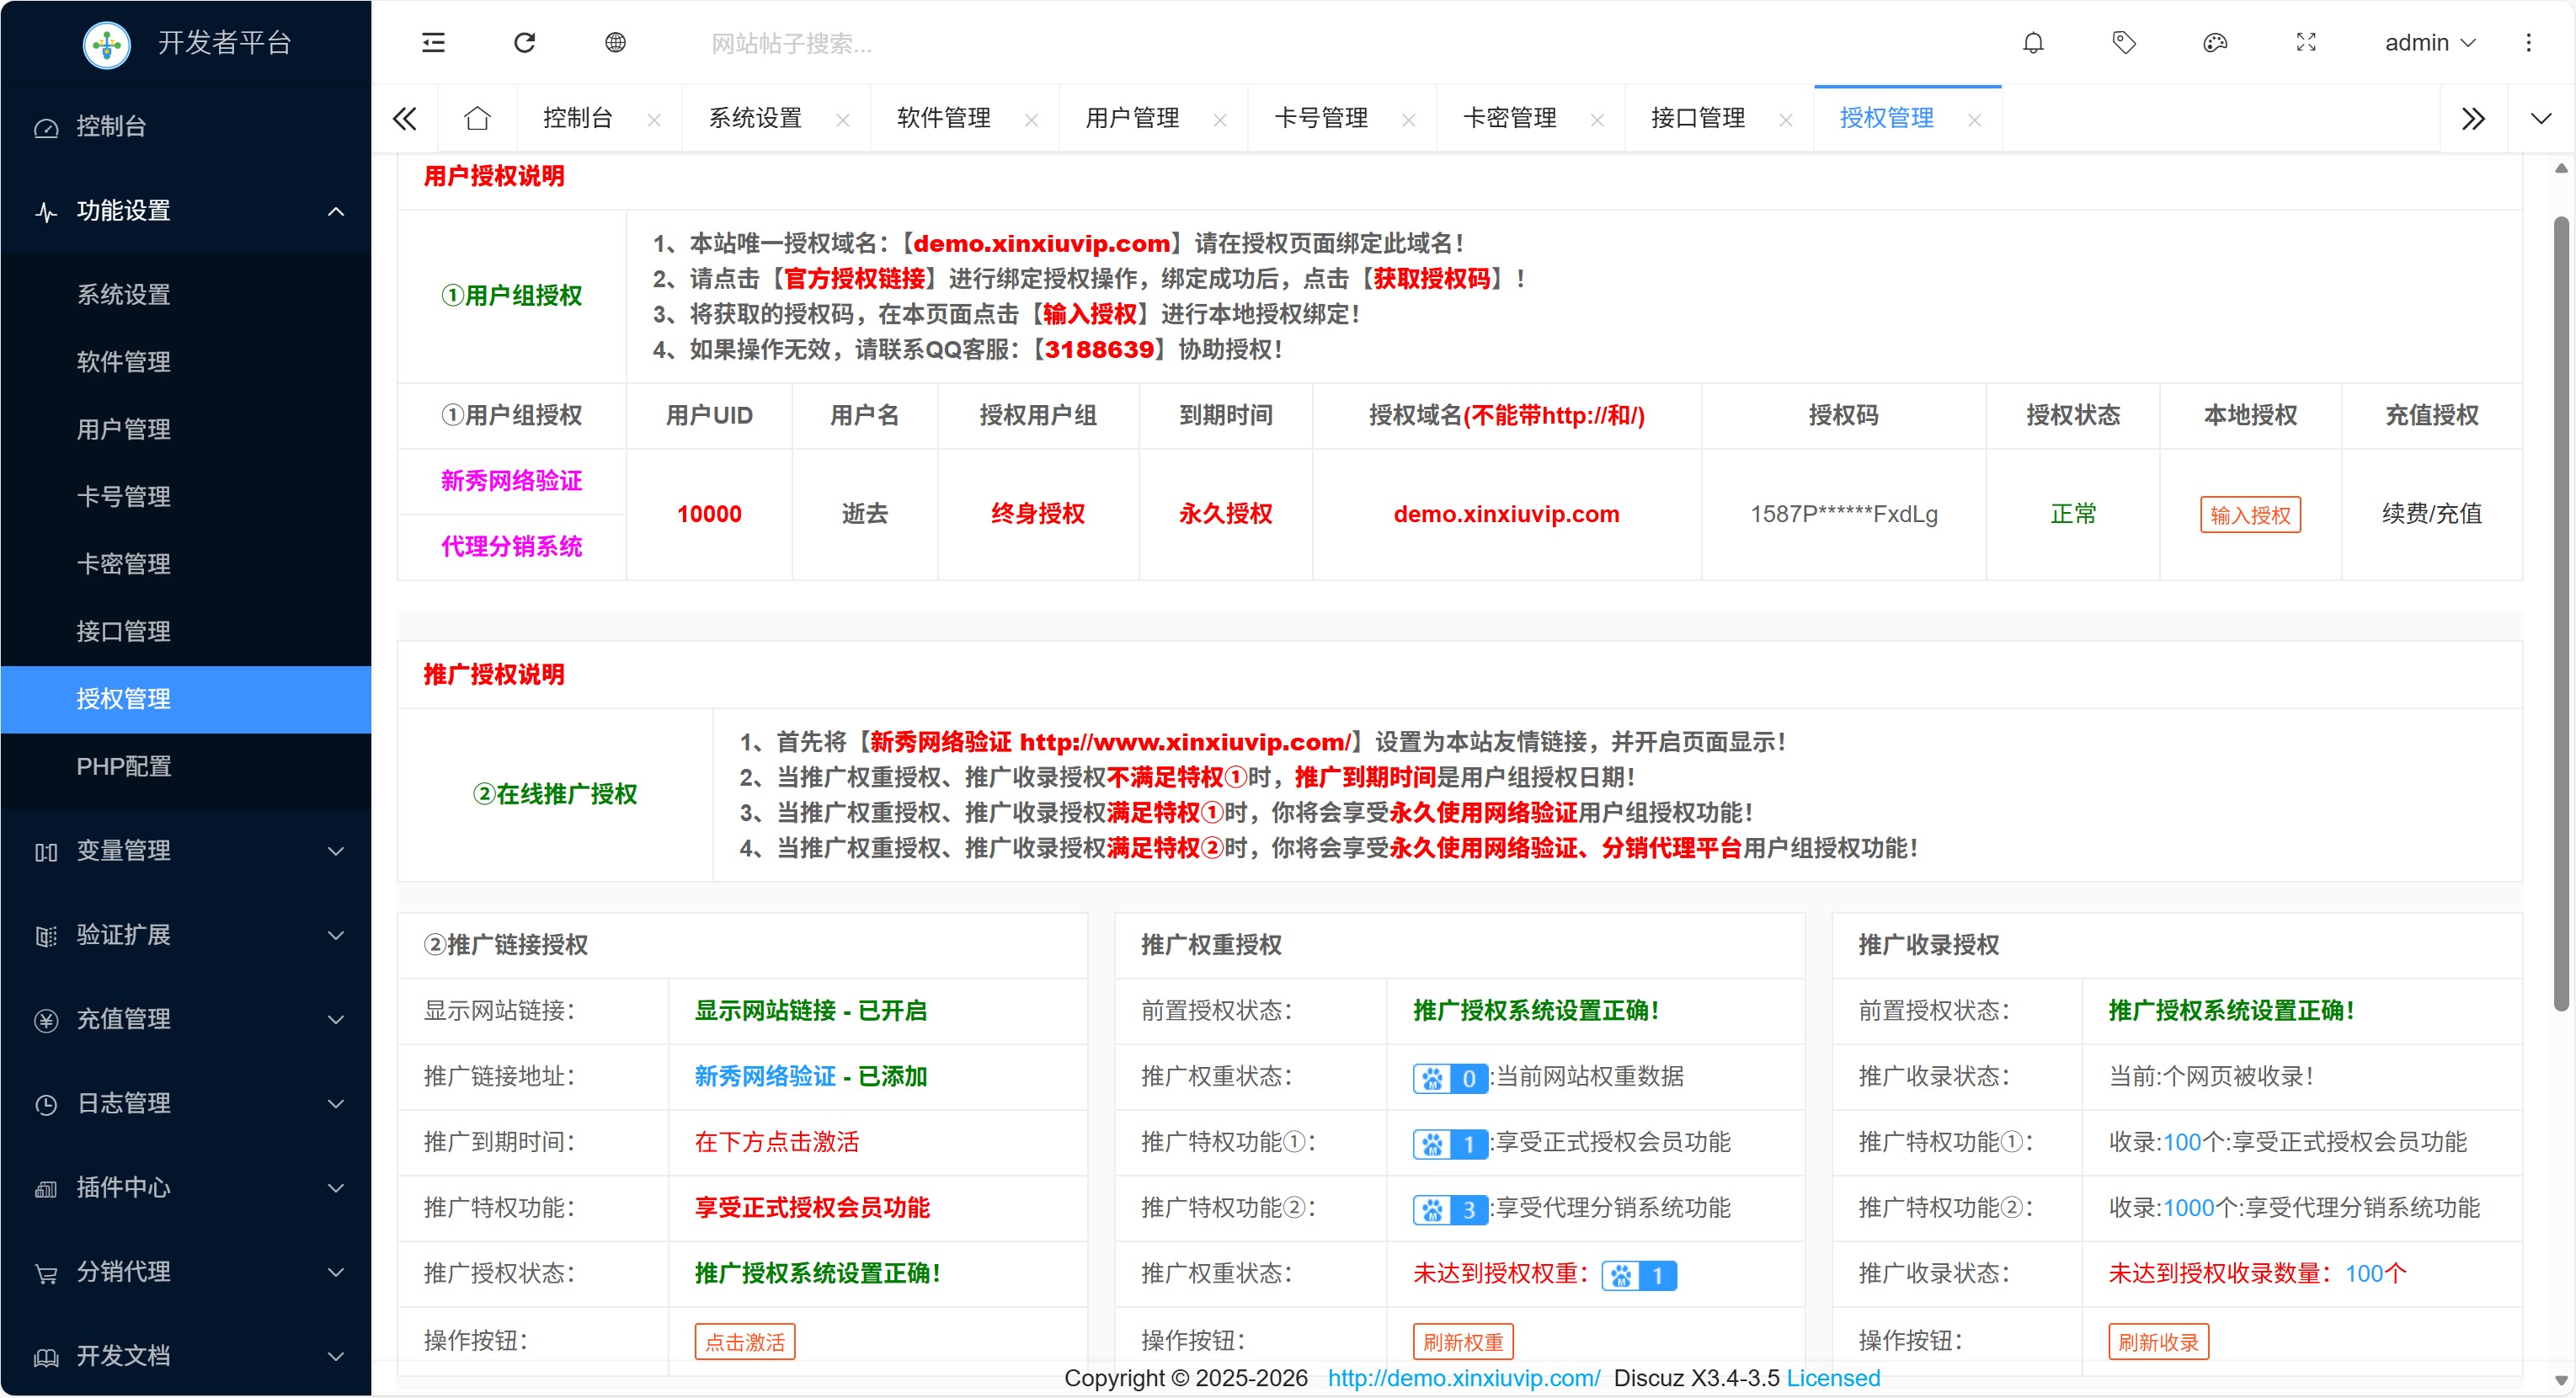Click the 输入授权 button
2576x1398 pixels.
2250,515
